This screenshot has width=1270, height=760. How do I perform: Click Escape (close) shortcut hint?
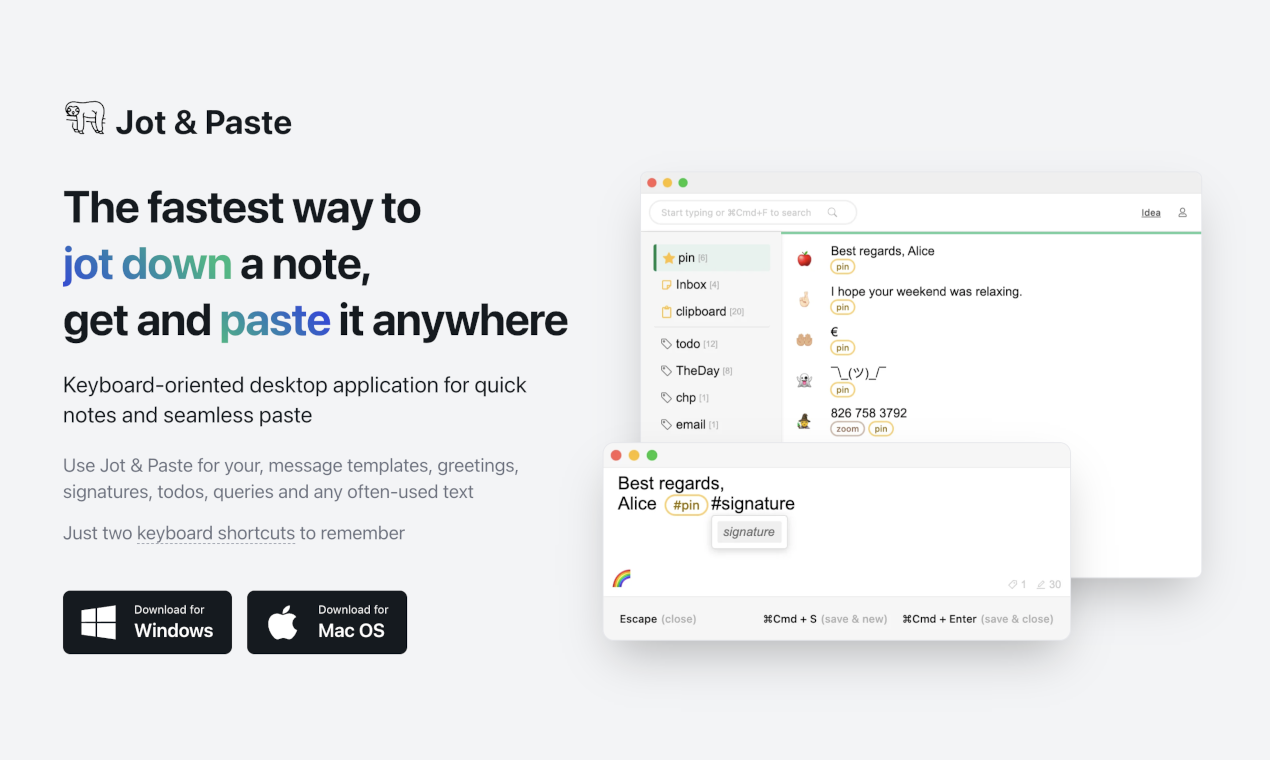coord(658,619)
